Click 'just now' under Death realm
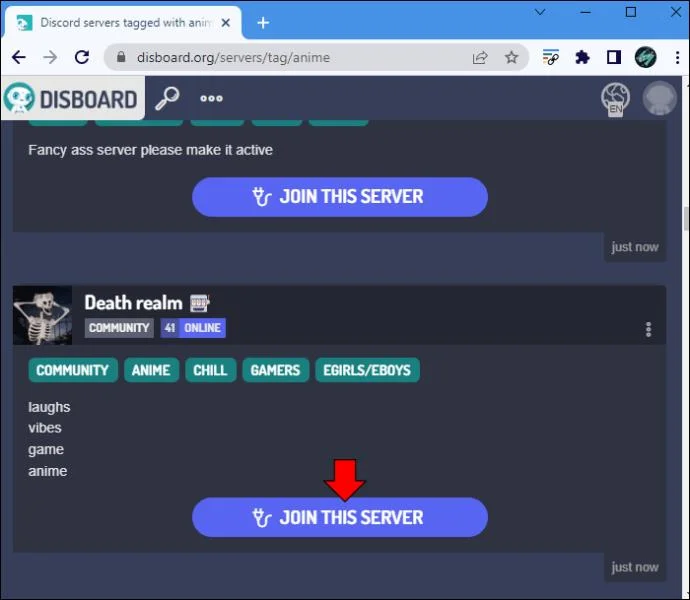This screenshot has height=600, width=690. [x=635, y=567]
